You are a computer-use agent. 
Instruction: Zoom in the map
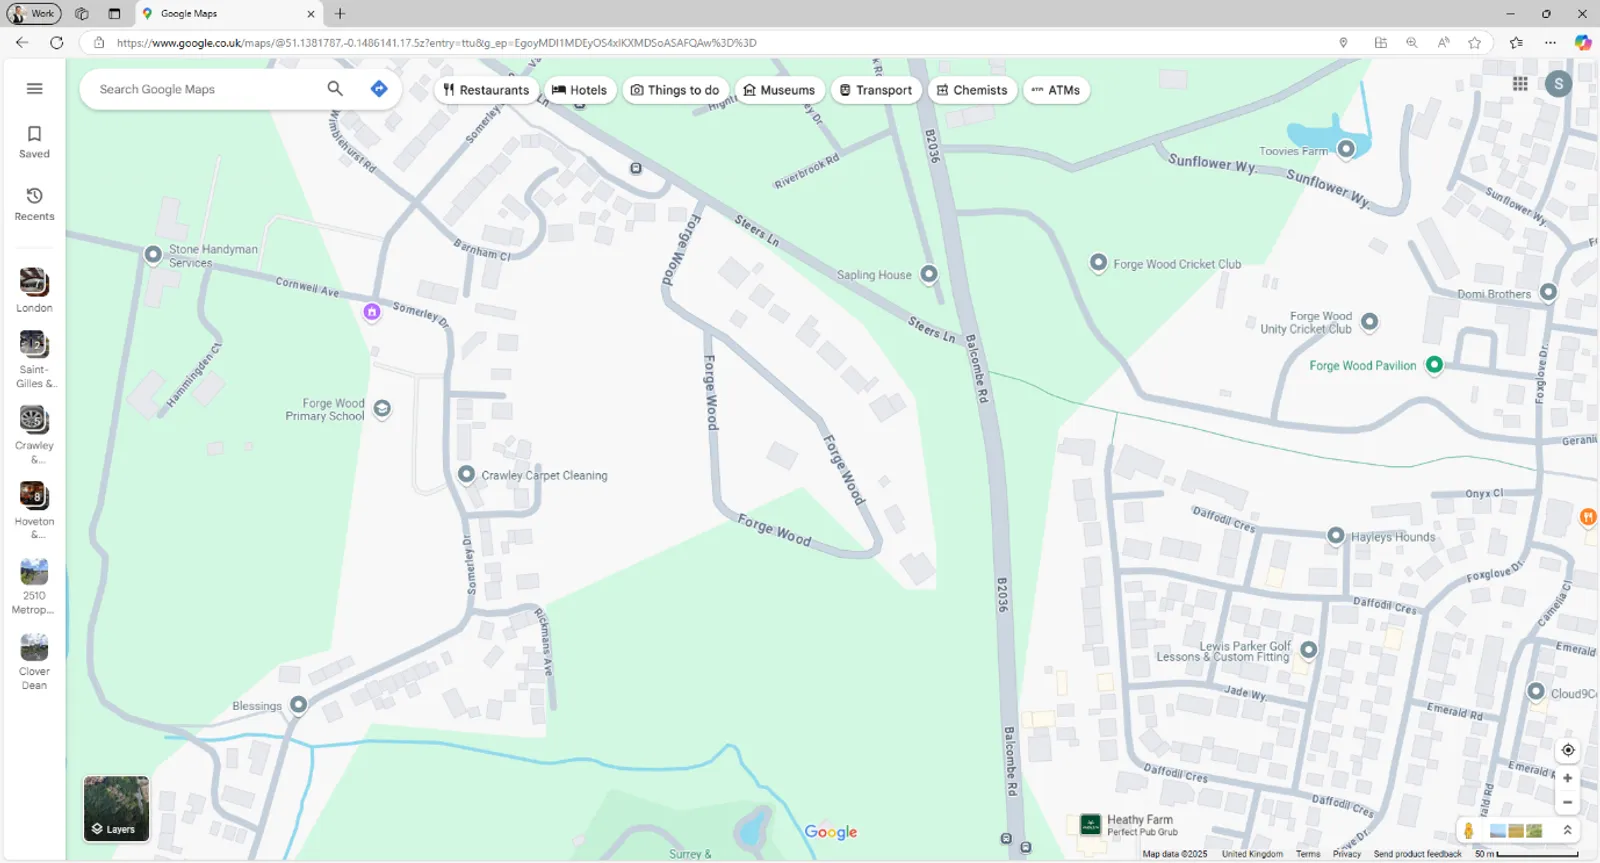[1567, 778]
